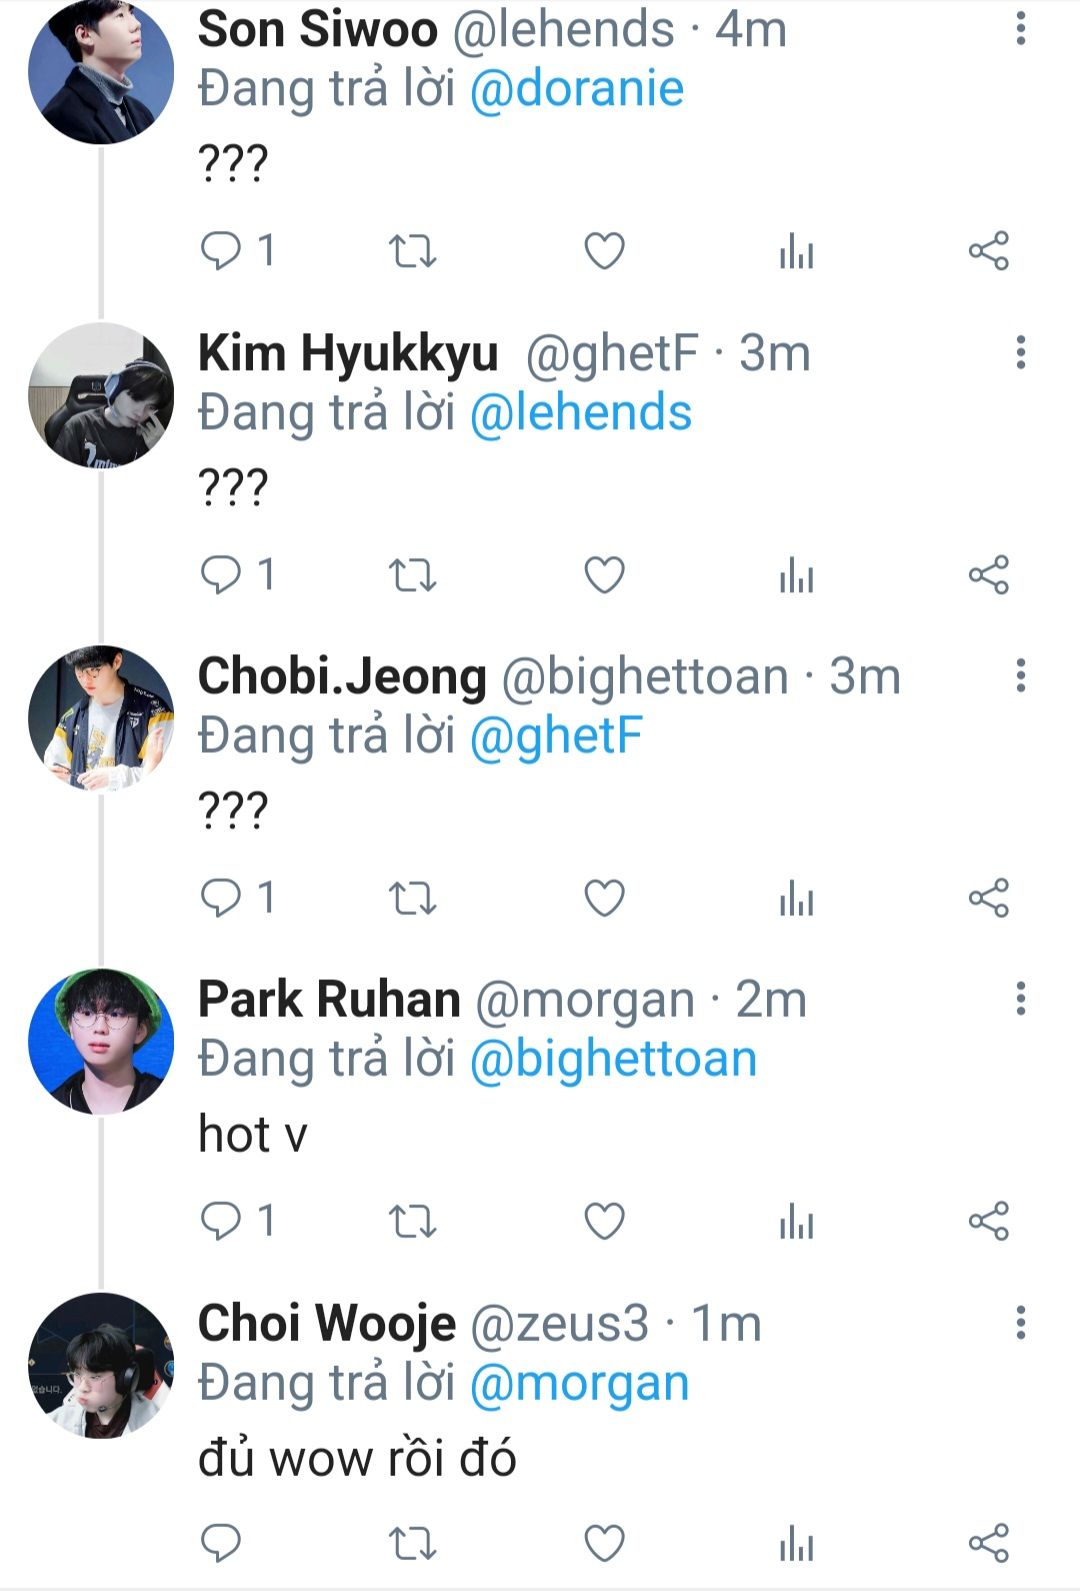The height and width of the screenshot is (1591, 1080).
Task: View analytics for Park Ruhan's tweet
Action: coord(796,1221)
